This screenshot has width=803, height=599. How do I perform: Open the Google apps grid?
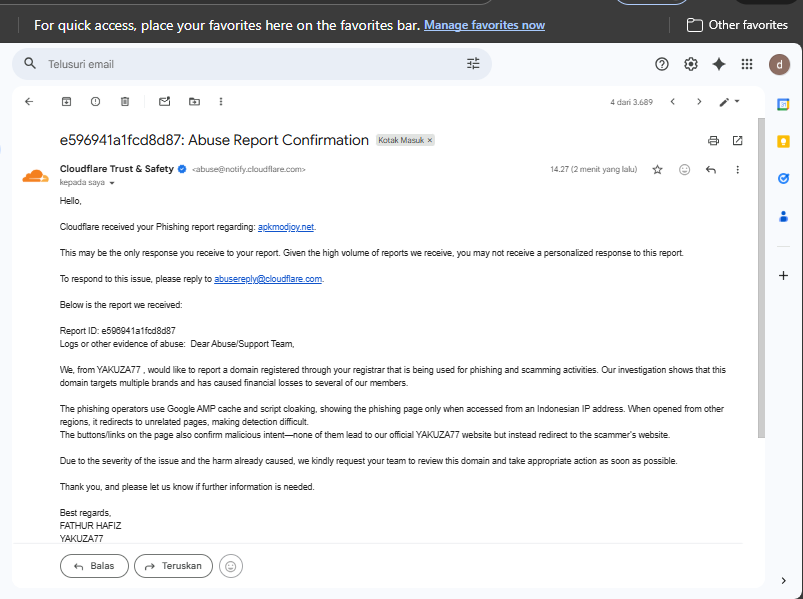(747, 64)
